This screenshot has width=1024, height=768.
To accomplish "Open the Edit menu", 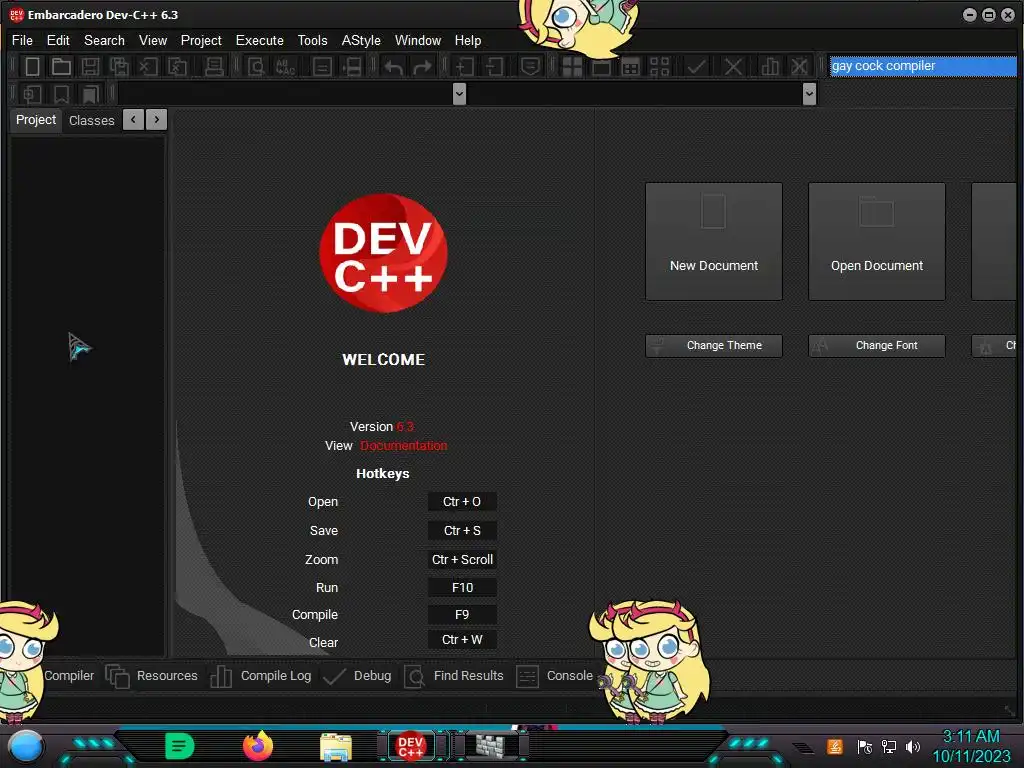I will tap(58, 40).
